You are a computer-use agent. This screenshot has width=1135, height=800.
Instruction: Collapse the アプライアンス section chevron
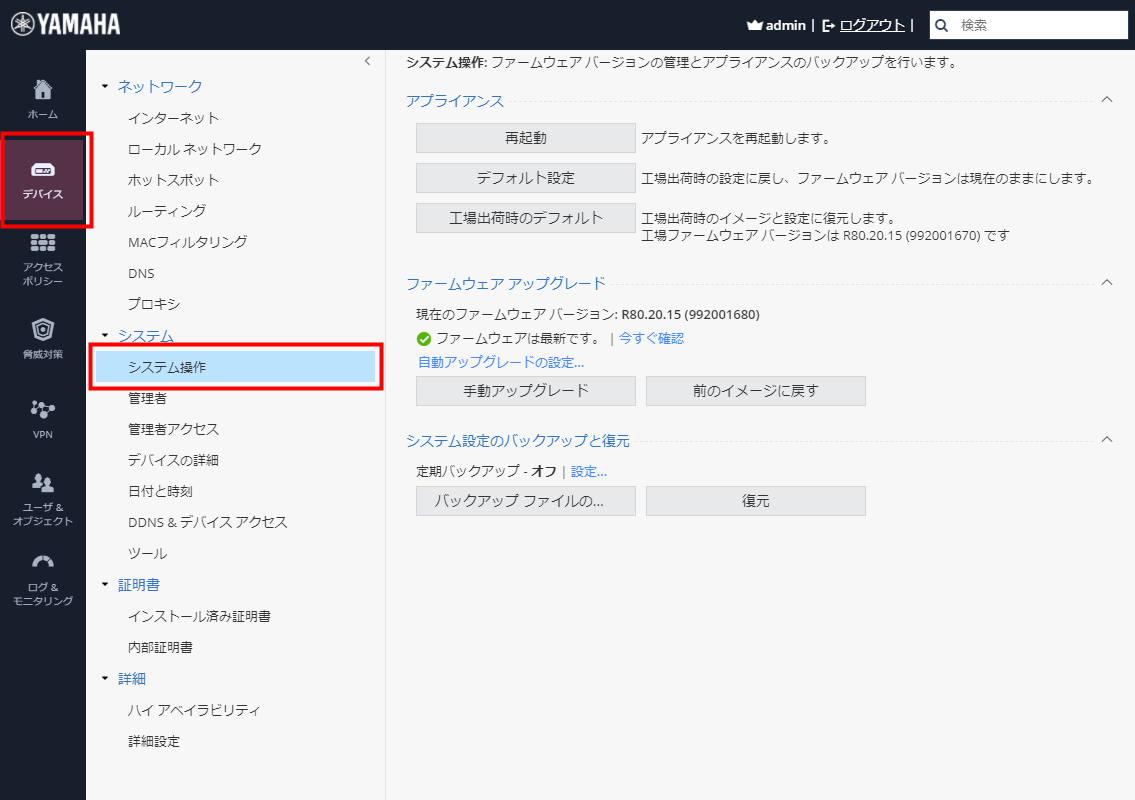point(1106,100)
